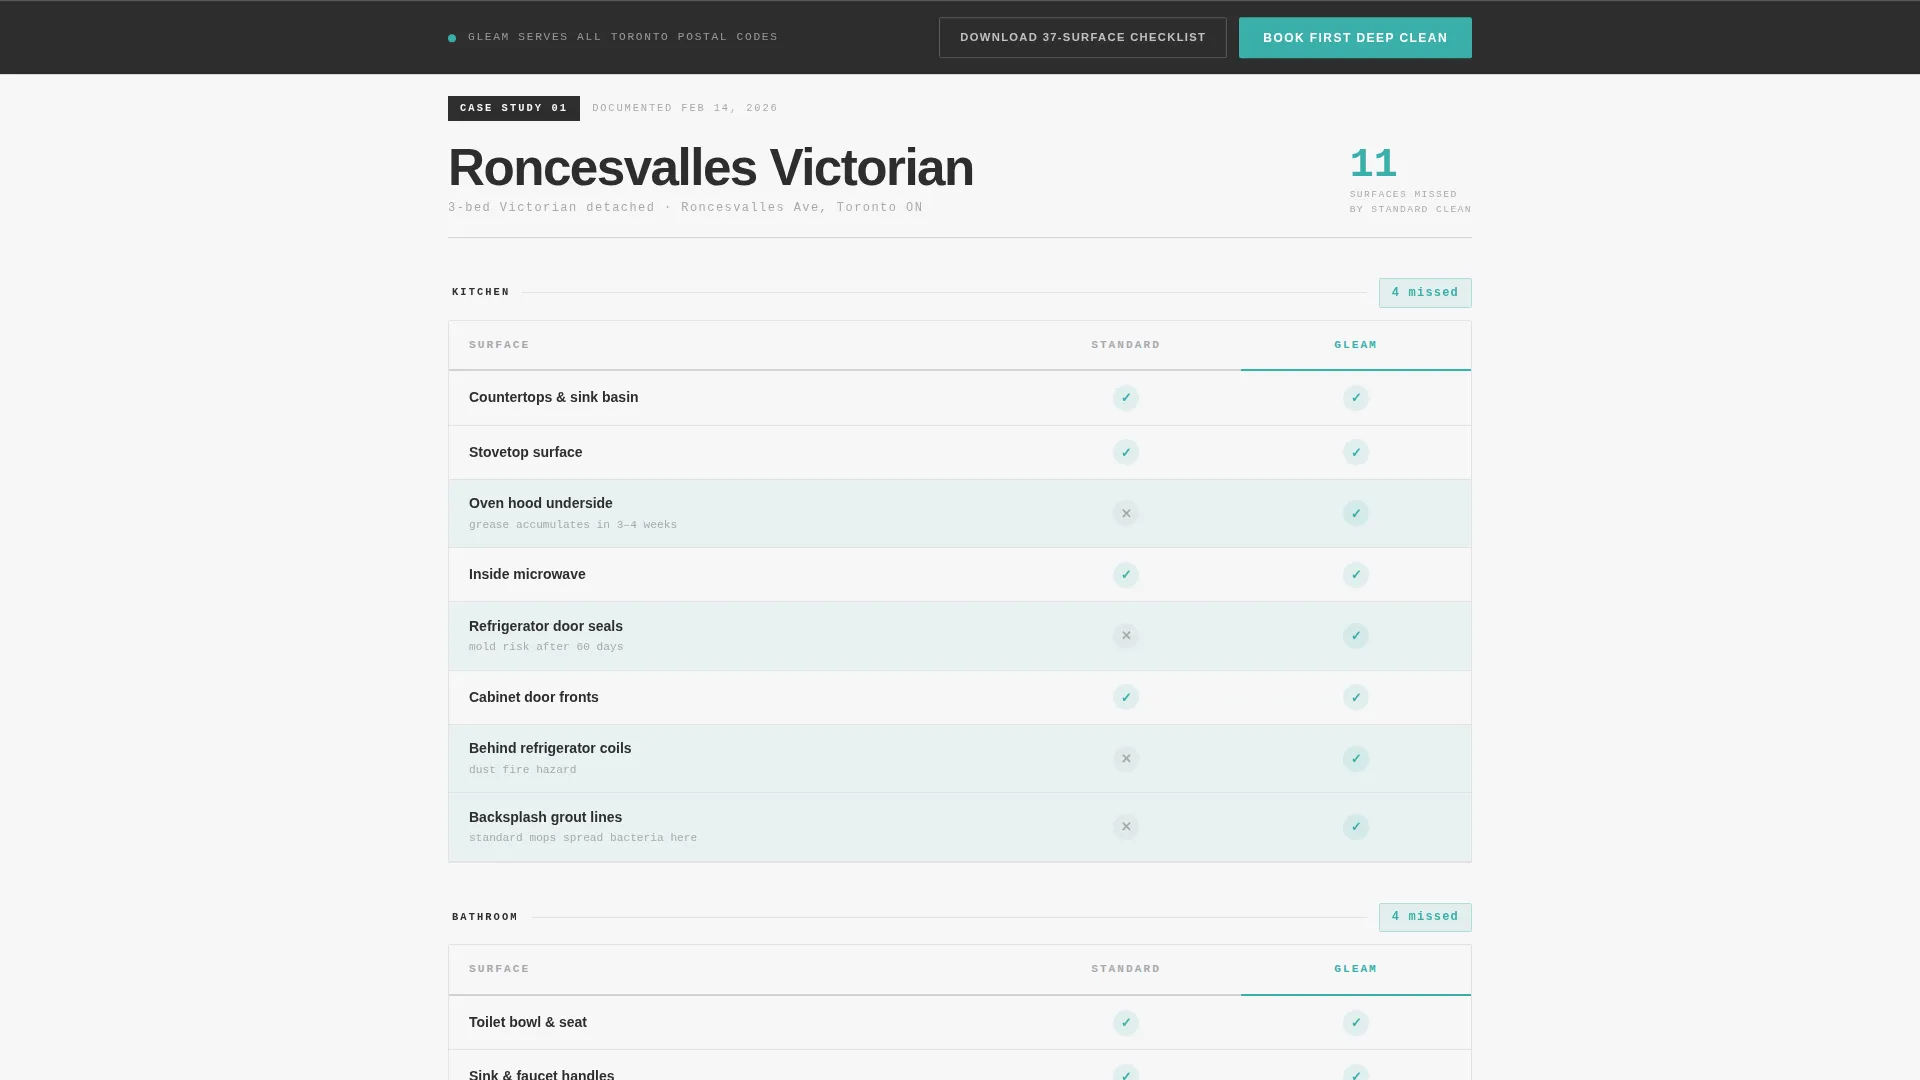
Task: Click the Kitchen 4 missed badge
Action: 1425,293
